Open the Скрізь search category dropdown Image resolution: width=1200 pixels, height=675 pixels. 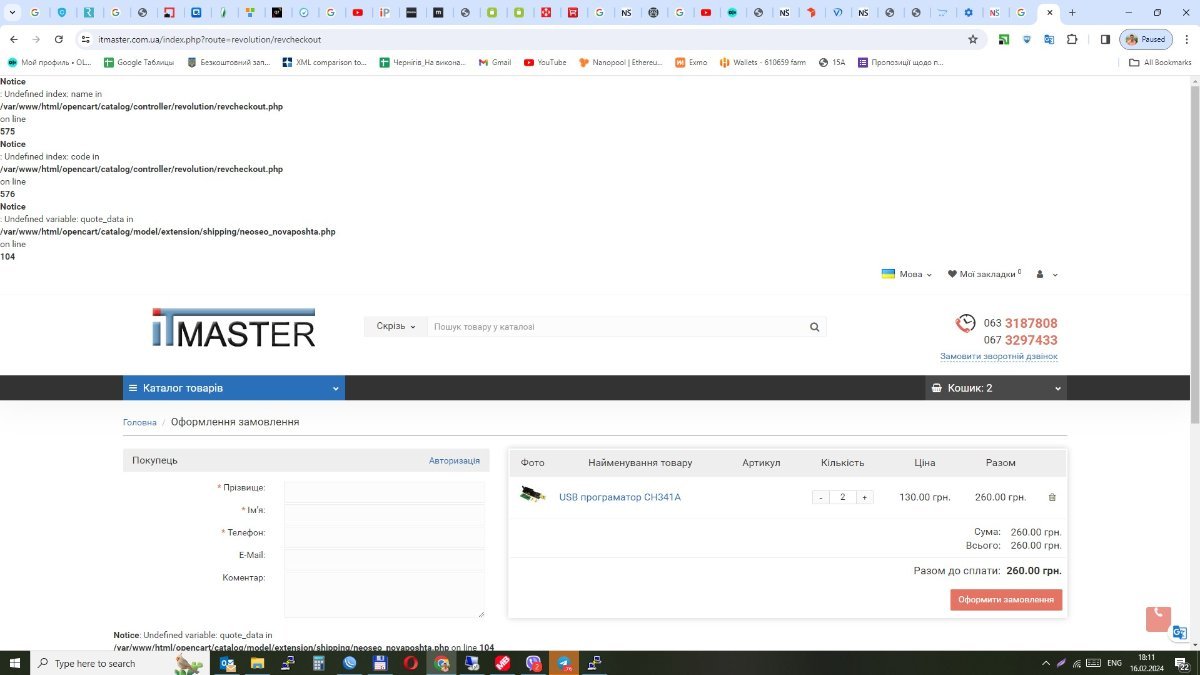396,327
